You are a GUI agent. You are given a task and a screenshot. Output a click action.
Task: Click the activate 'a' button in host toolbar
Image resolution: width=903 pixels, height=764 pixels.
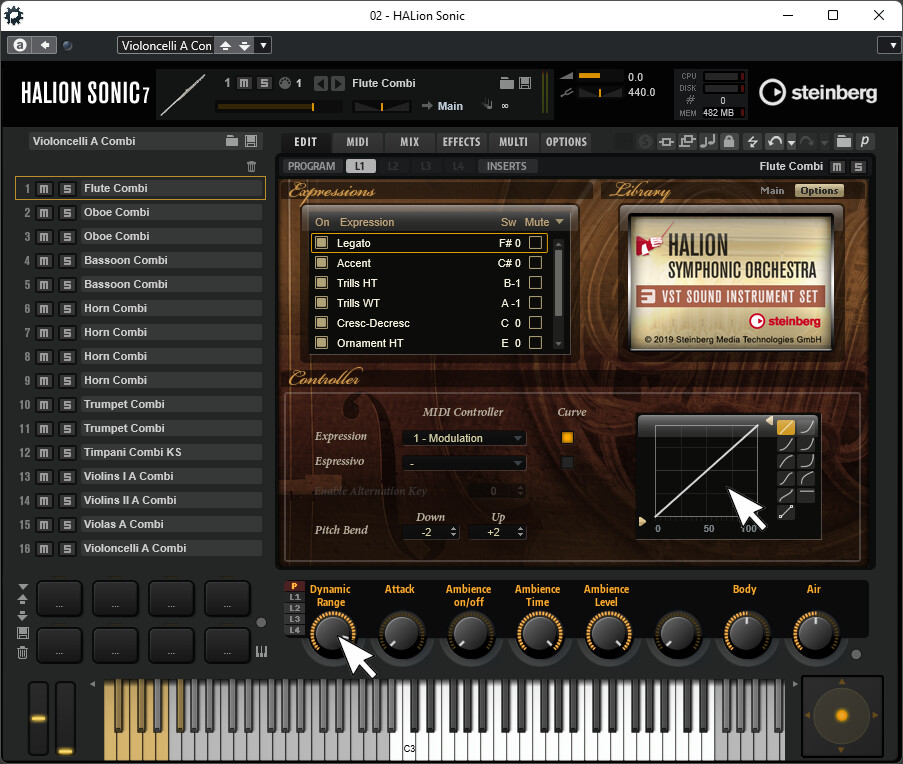pos(20,45)
